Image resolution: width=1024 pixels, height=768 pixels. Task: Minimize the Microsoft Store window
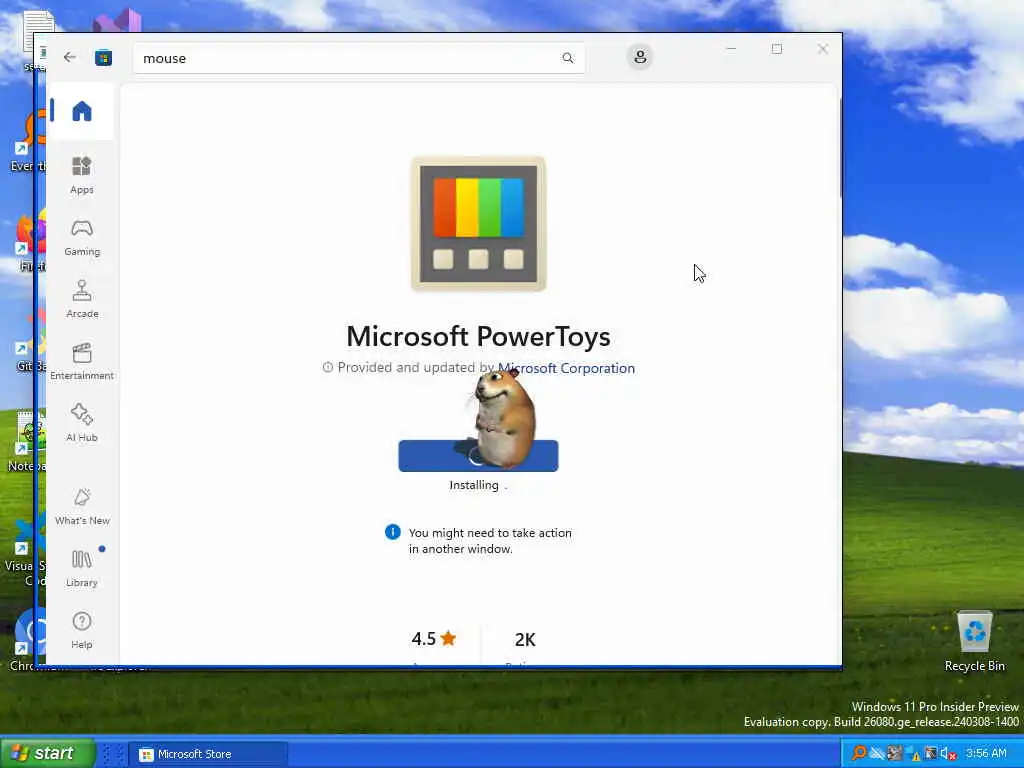click(x=731, y=49)
